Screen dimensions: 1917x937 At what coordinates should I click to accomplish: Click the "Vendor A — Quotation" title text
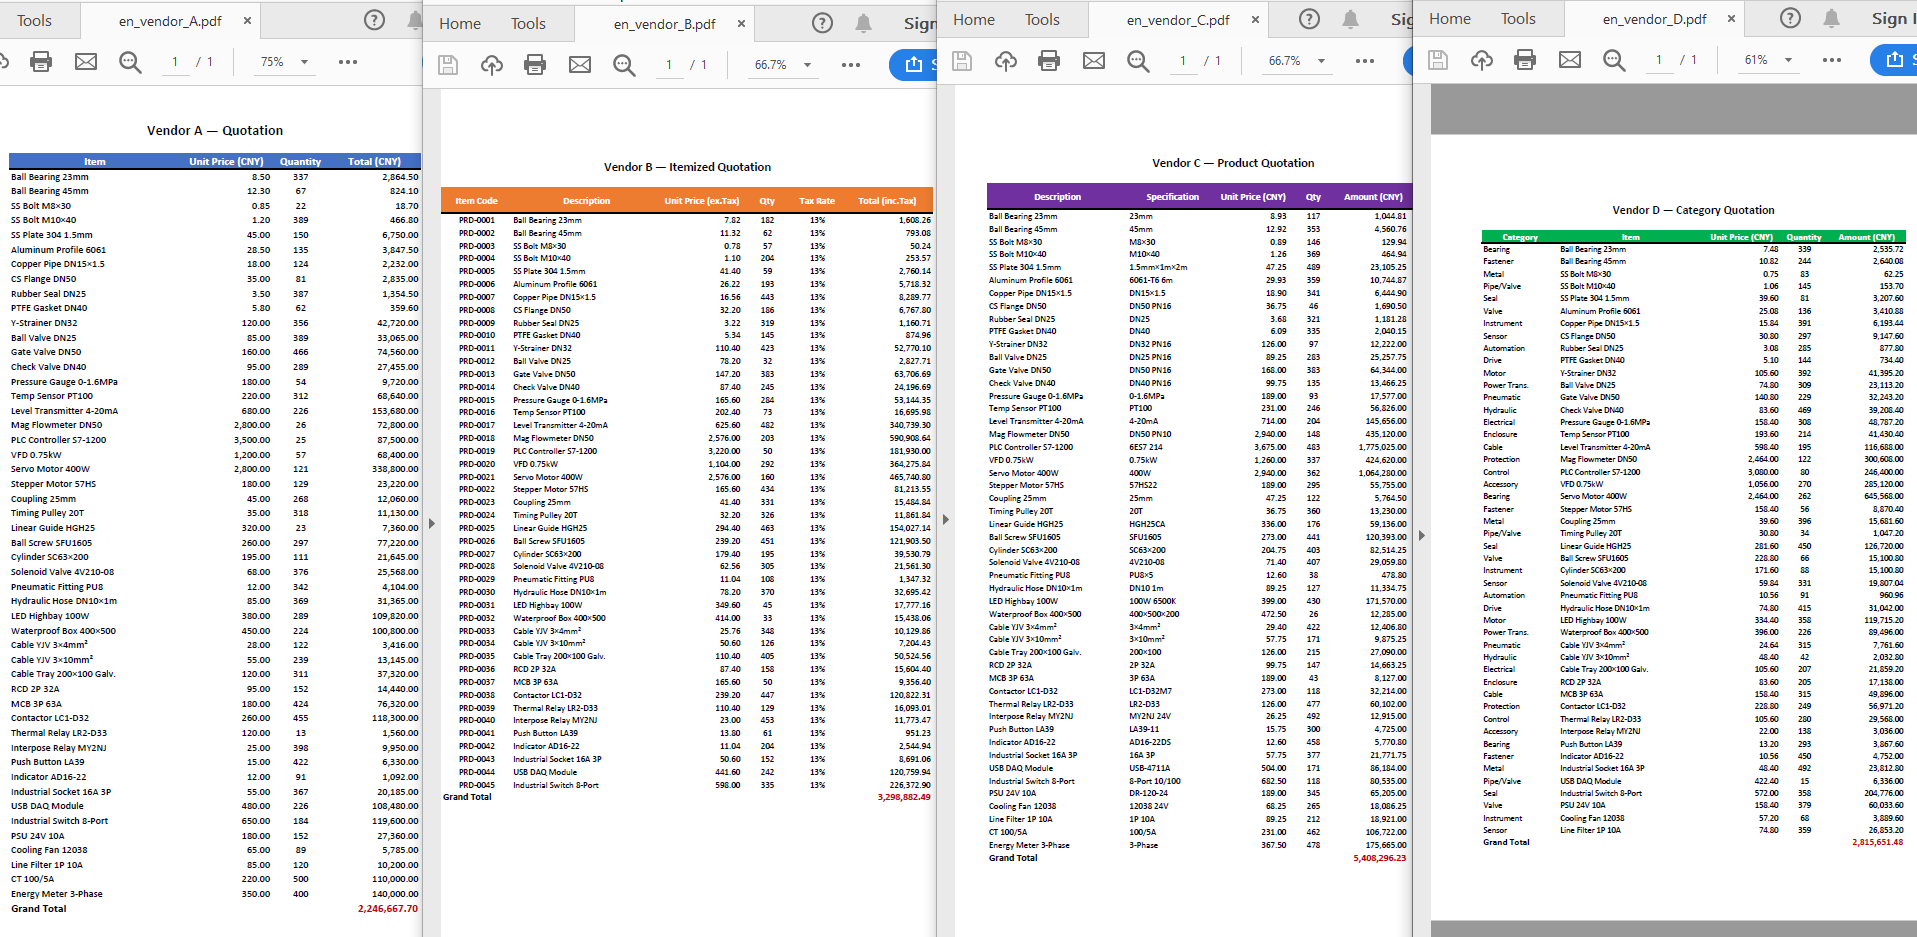pyautogui.click(x=215, y=131)
